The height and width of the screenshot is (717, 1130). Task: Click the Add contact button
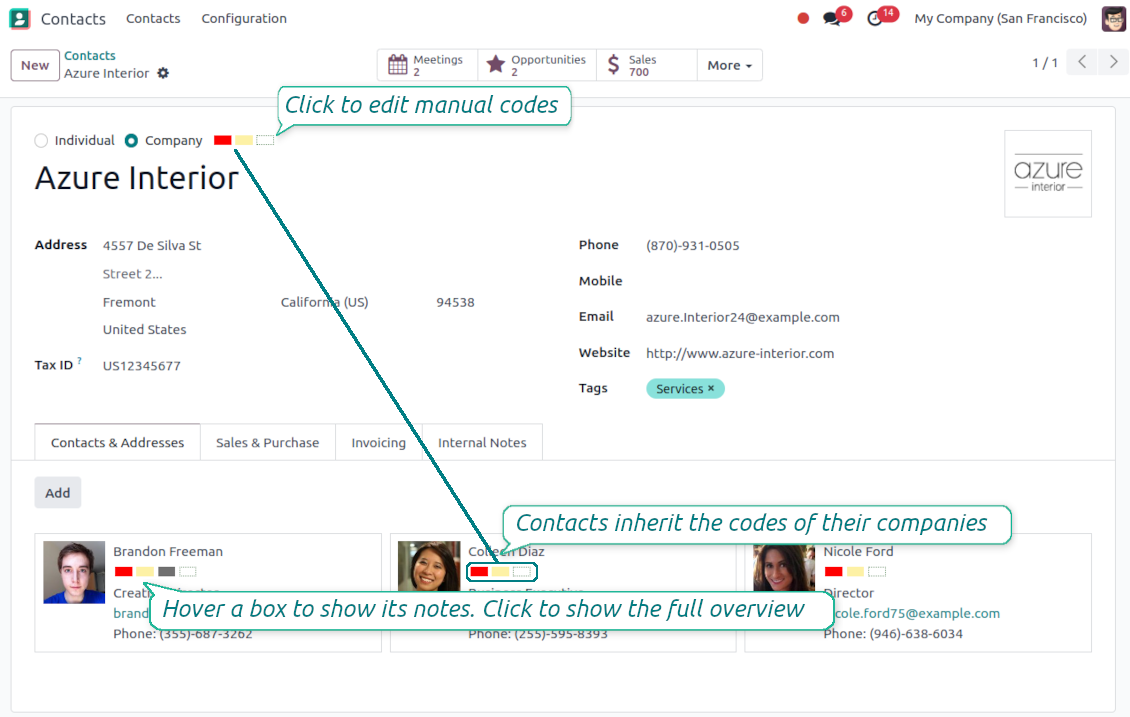point(58,493)
